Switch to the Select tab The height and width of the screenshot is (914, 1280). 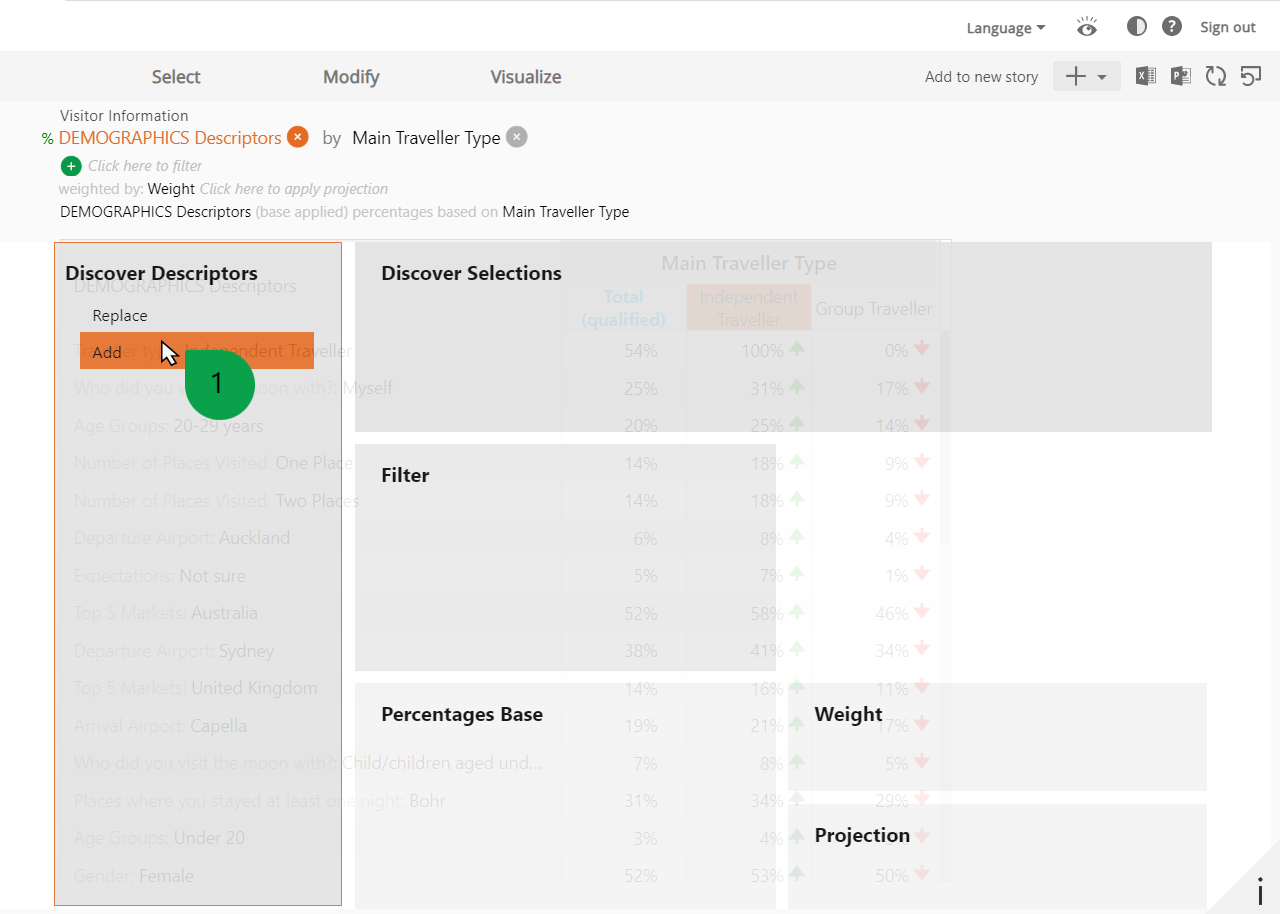pos(176,77)
